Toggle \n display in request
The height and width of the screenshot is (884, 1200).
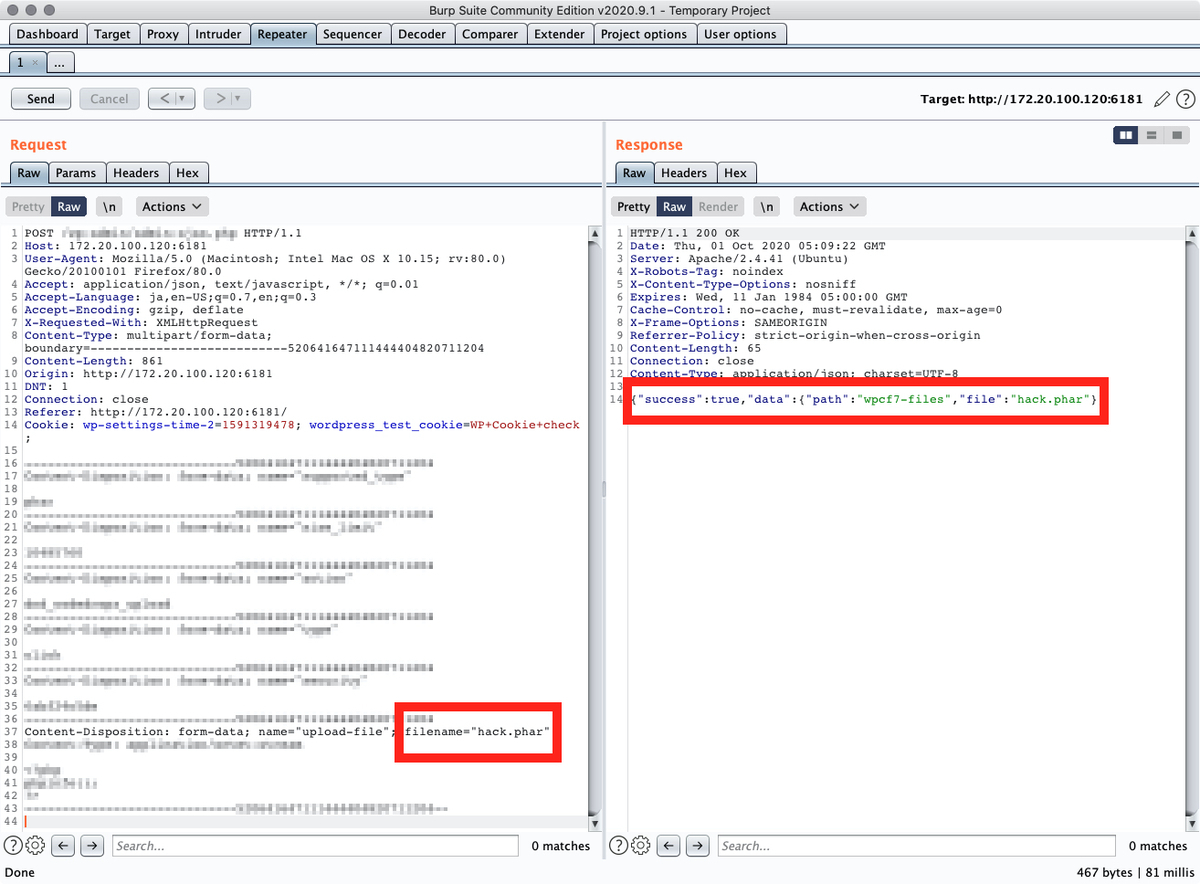point(109,207)
